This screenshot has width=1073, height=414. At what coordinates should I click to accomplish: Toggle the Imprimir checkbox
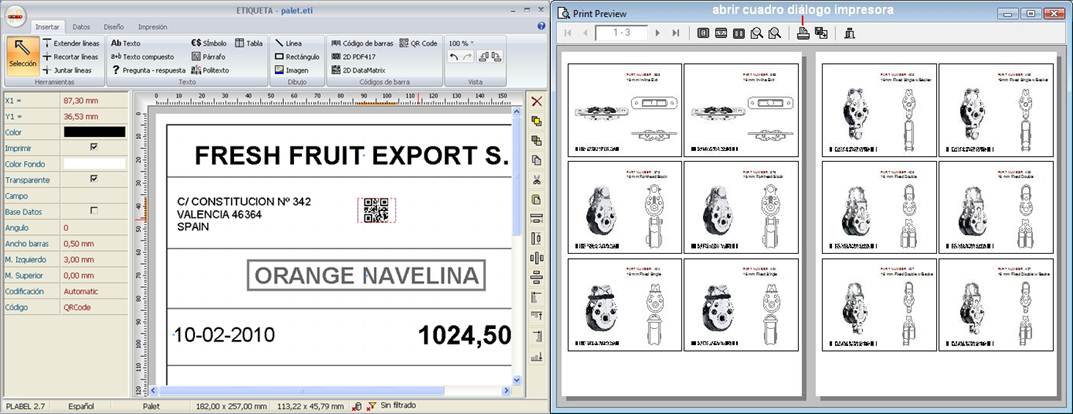[94, 146]
